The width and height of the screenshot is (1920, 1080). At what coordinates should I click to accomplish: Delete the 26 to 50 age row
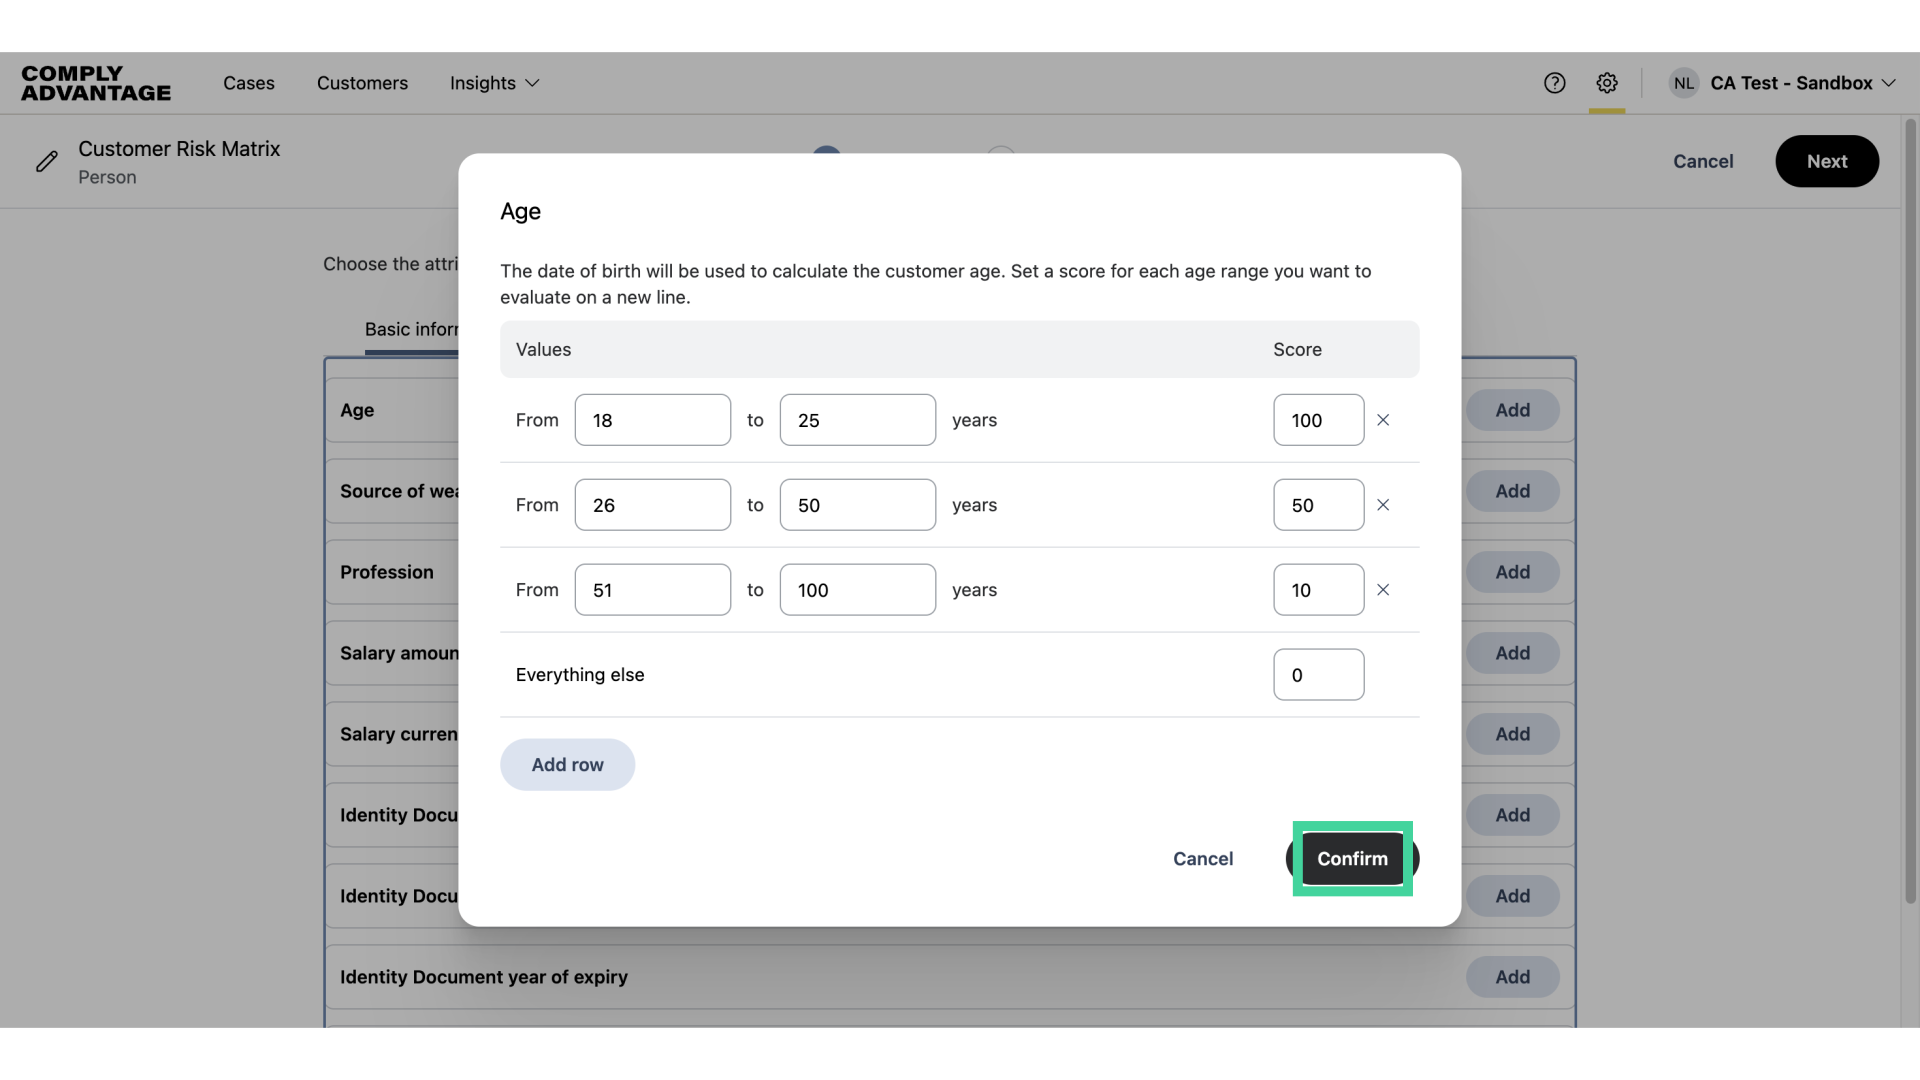(x=1383, y=505)
